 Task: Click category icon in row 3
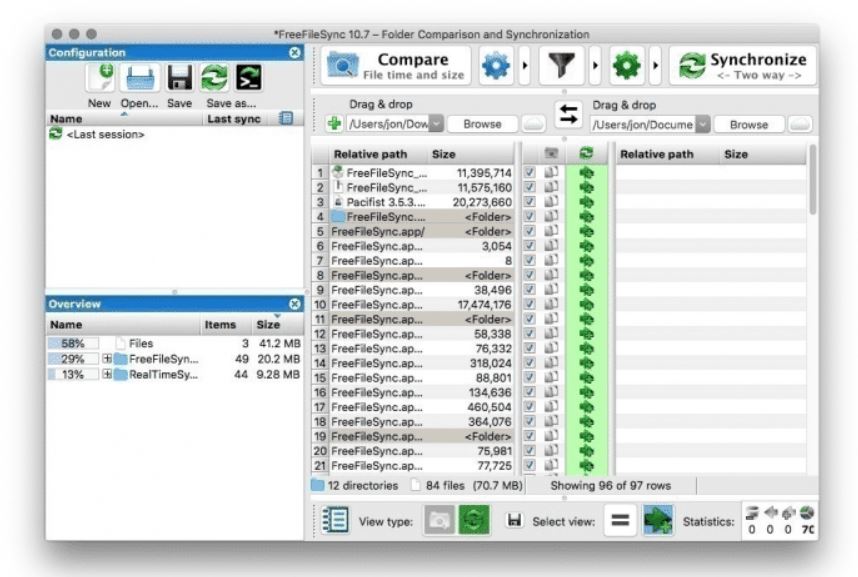(551, 202)
